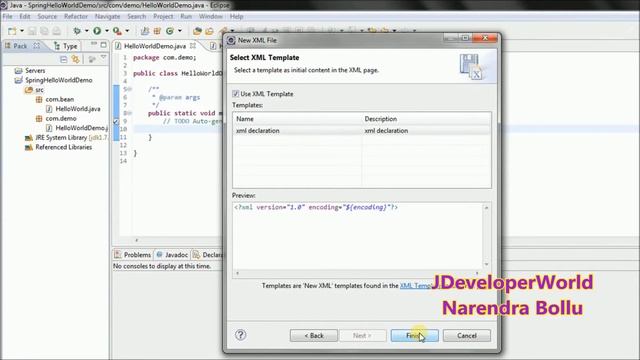The width and height of the screenshot is (640, 360).
Task: Maximize the Package Explorer view
Action: coord(103,44)
